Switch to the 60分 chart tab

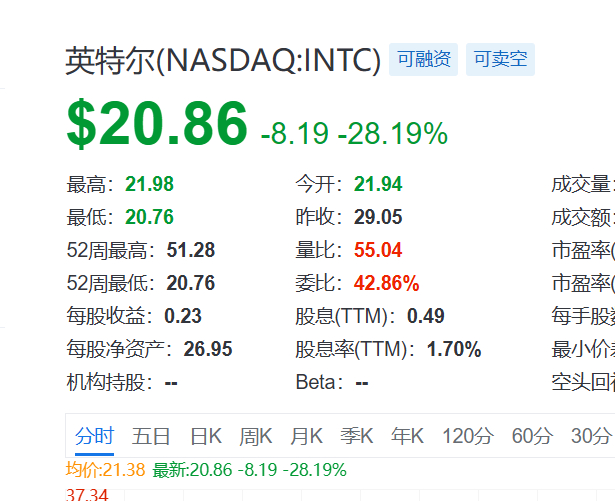(532, 436)
